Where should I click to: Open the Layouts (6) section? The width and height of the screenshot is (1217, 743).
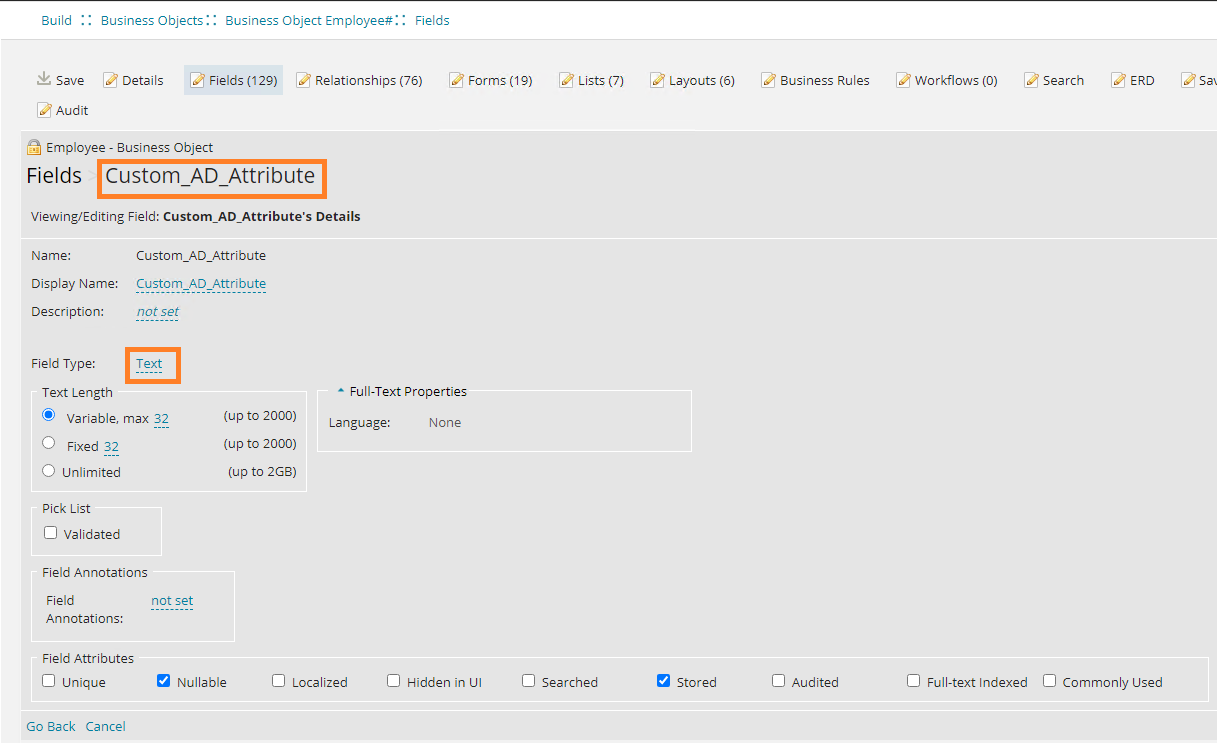(x=692, y=79)
